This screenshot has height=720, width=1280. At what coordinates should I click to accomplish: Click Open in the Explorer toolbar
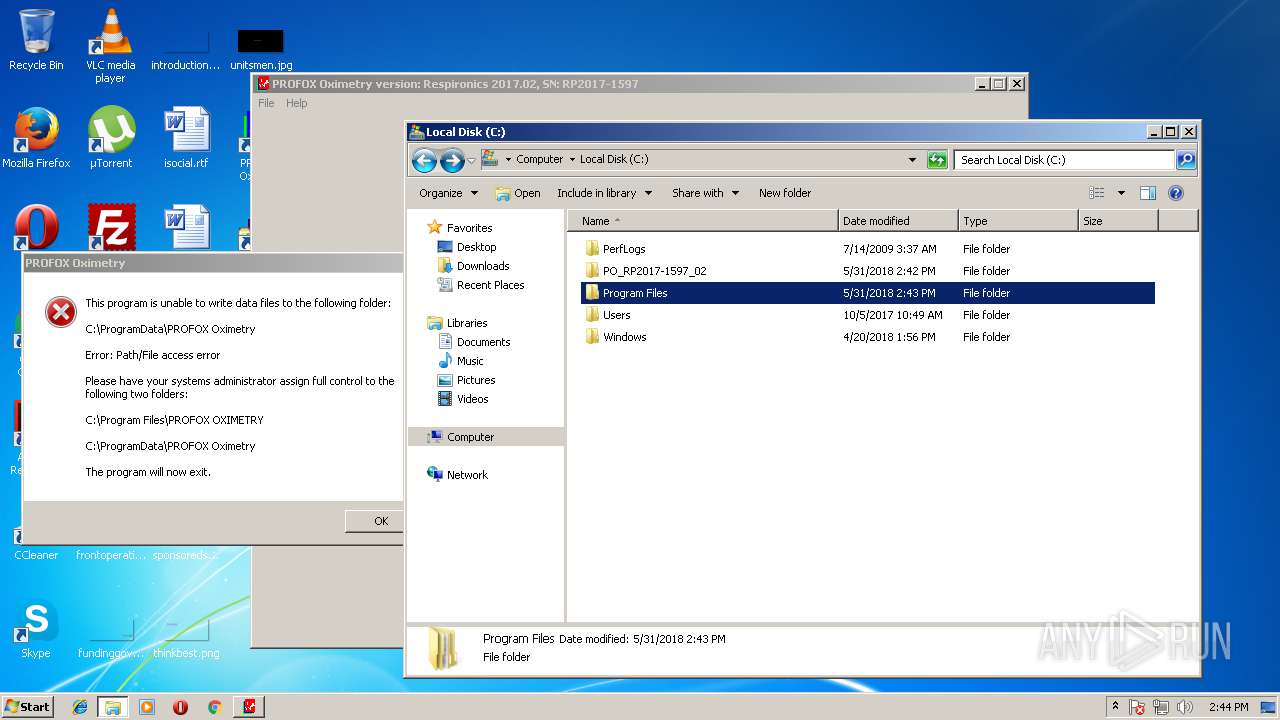click(518, 193)
